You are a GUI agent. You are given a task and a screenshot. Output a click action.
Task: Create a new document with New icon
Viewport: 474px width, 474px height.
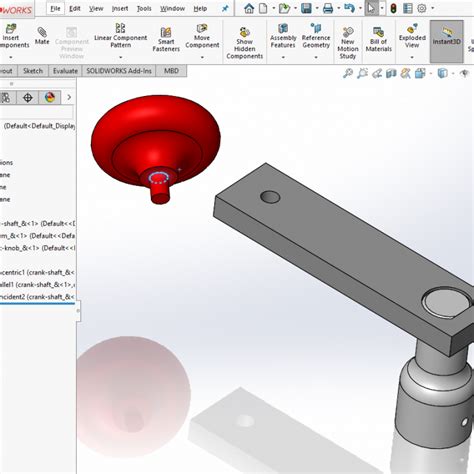(263, 8)
